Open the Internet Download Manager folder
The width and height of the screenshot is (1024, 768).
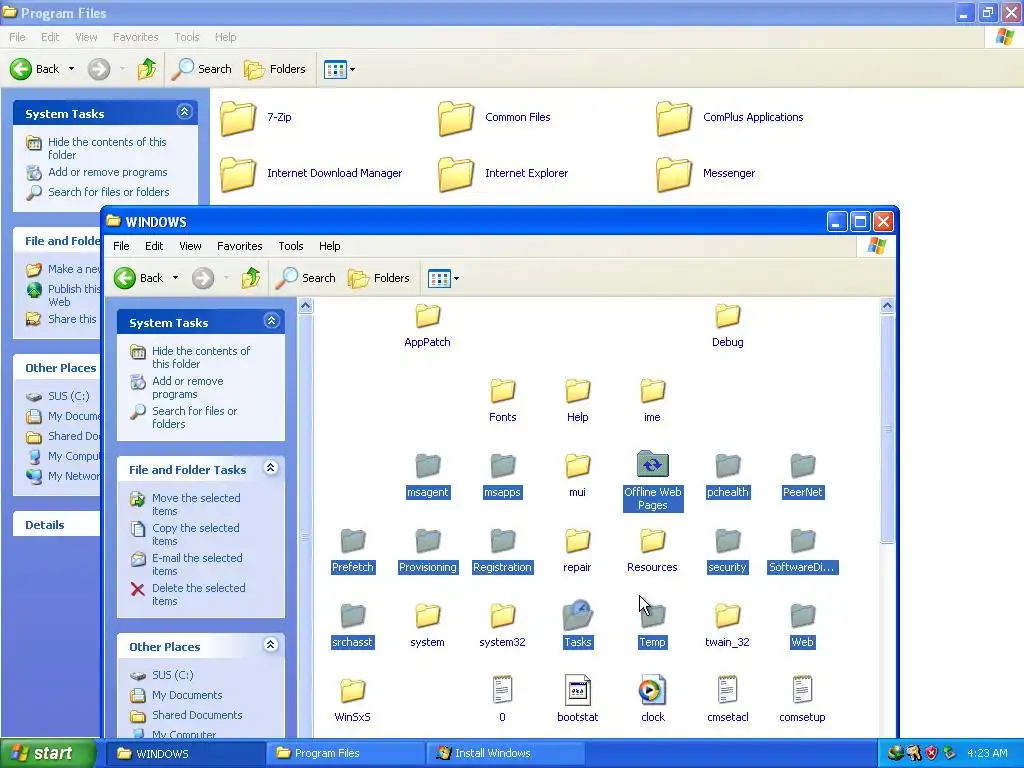[x=311, y=173]
